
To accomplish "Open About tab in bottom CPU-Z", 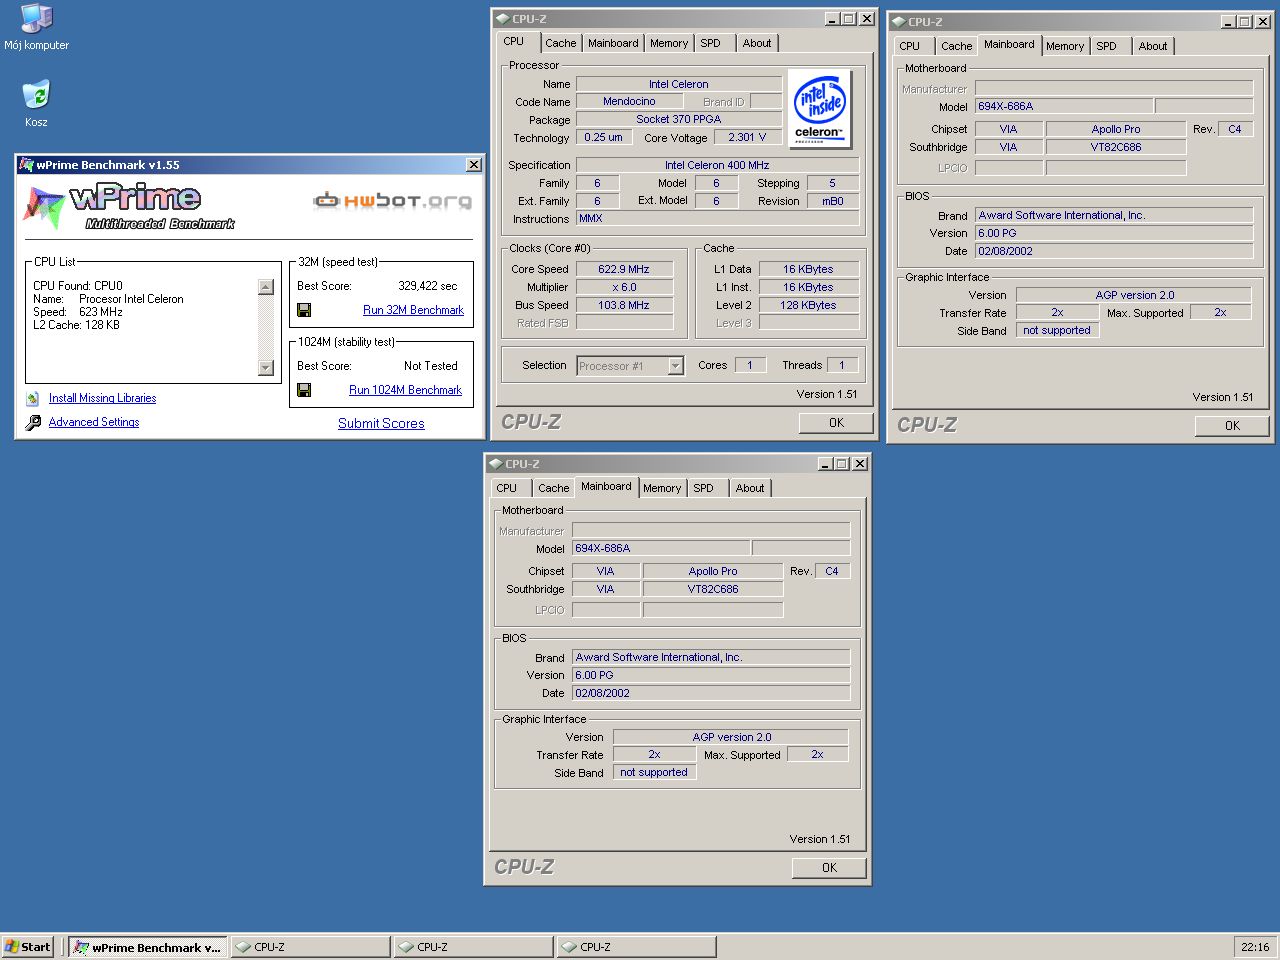I will coord(750,488).
